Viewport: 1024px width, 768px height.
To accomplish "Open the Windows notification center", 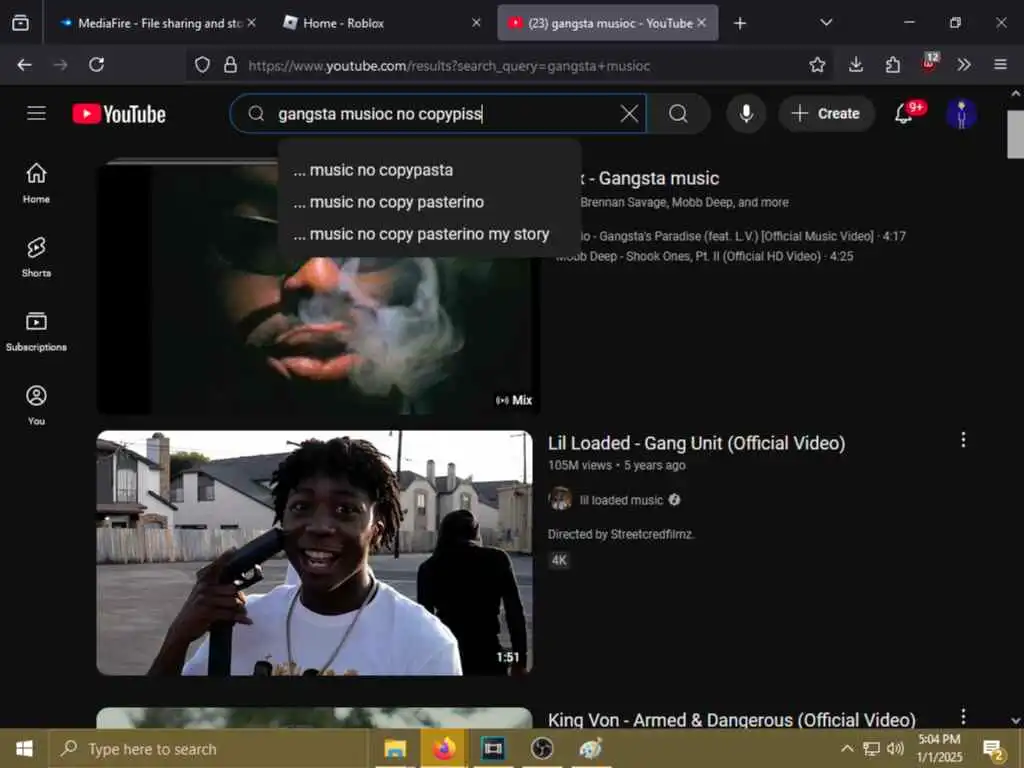I will [994, 749].
